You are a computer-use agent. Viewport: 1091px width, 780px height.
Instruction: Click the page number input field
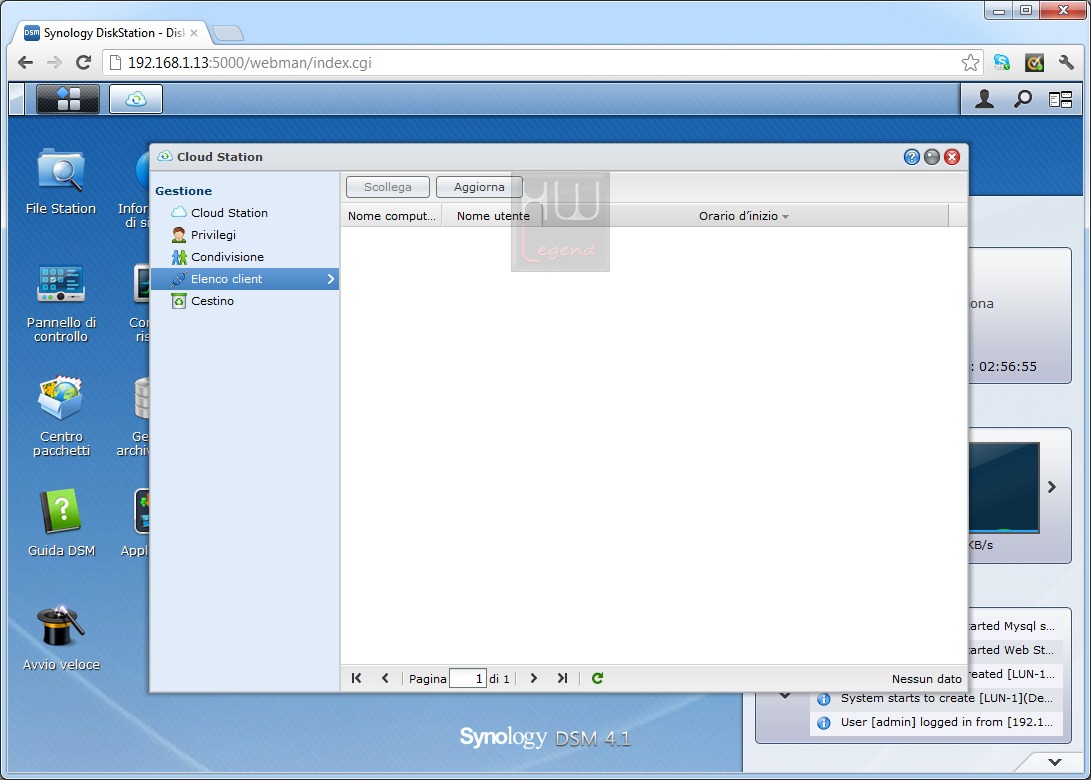click(468, 678)
